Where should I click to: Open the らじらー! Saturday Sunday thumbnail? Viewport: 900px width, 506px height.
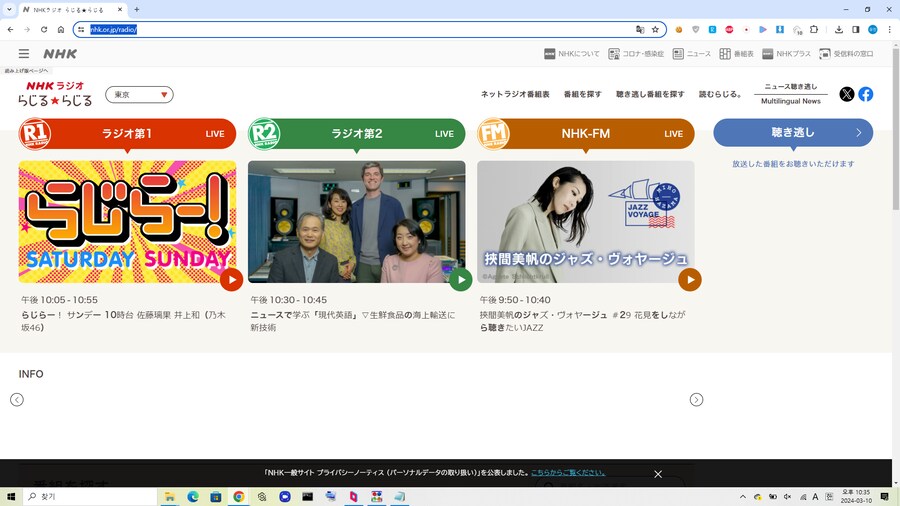coord(127,221)
